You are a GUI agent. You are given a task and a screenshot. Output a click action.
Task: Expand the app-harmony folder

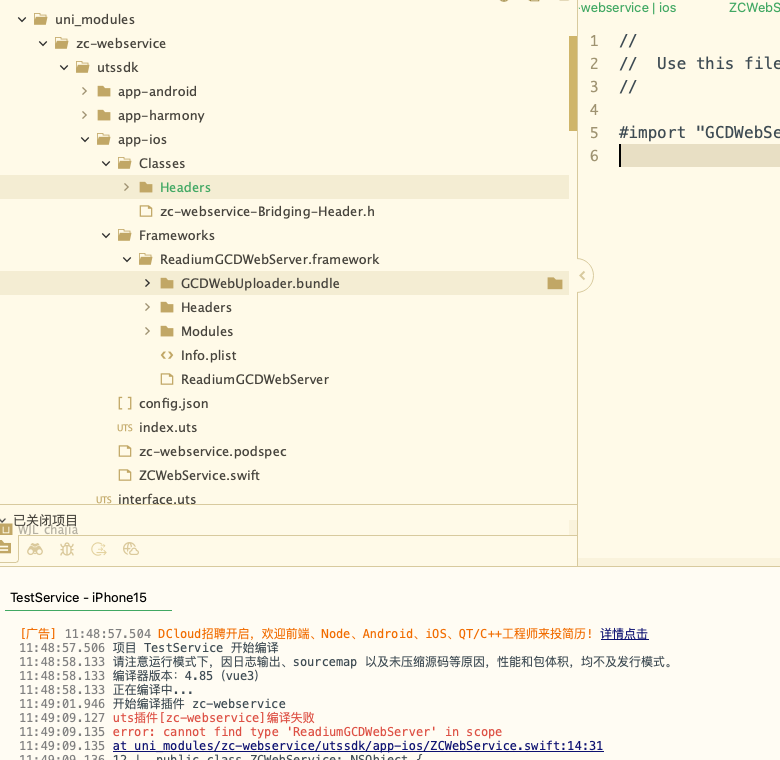(85, 115)
